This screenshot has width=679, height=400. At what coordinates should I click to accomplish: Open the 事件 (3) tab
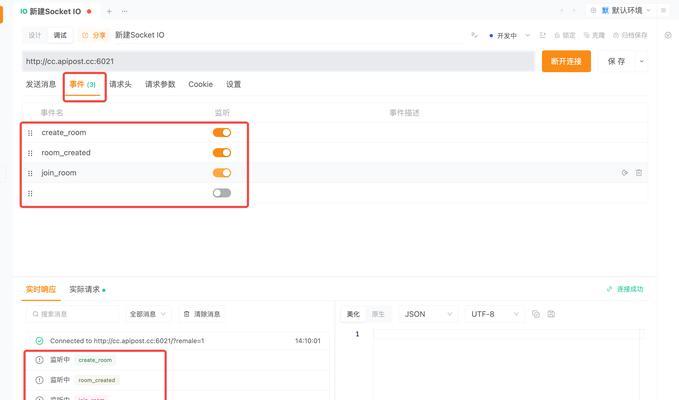click(82, 84)
